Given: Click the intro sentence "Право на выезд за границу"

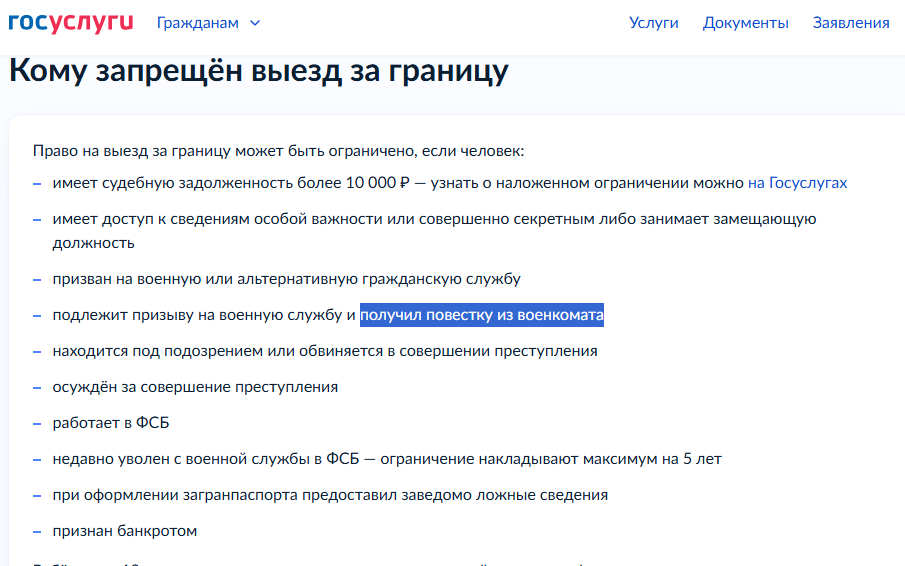Looking at the screenshot, I should [x=278, y=151].
